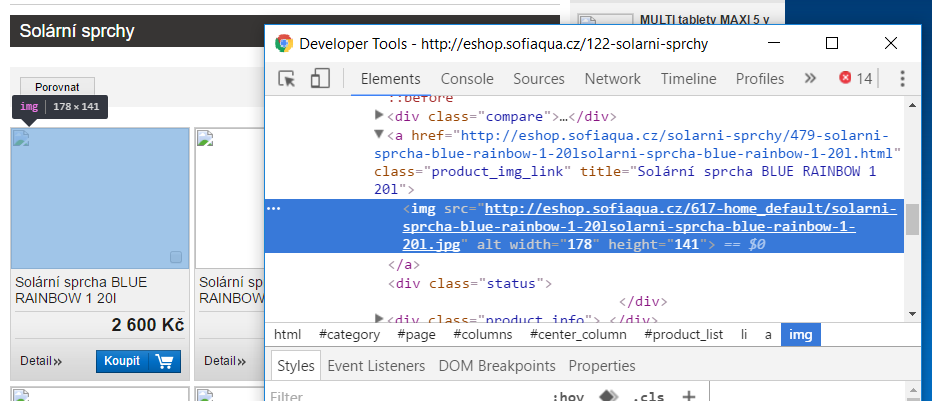This screenshot has height=401, width=932.
Task: Select #center_column in the breadcrumb bar
Action: coord(578,334)
